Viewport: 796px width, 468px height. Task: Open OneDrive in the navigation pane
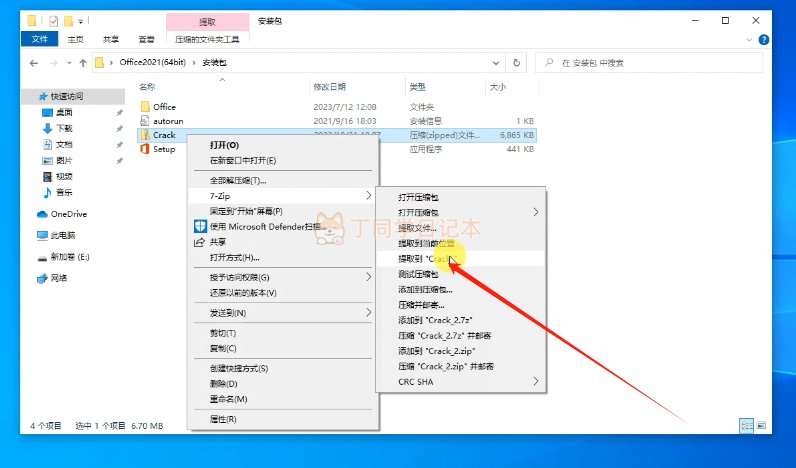(x=69, y=214)
